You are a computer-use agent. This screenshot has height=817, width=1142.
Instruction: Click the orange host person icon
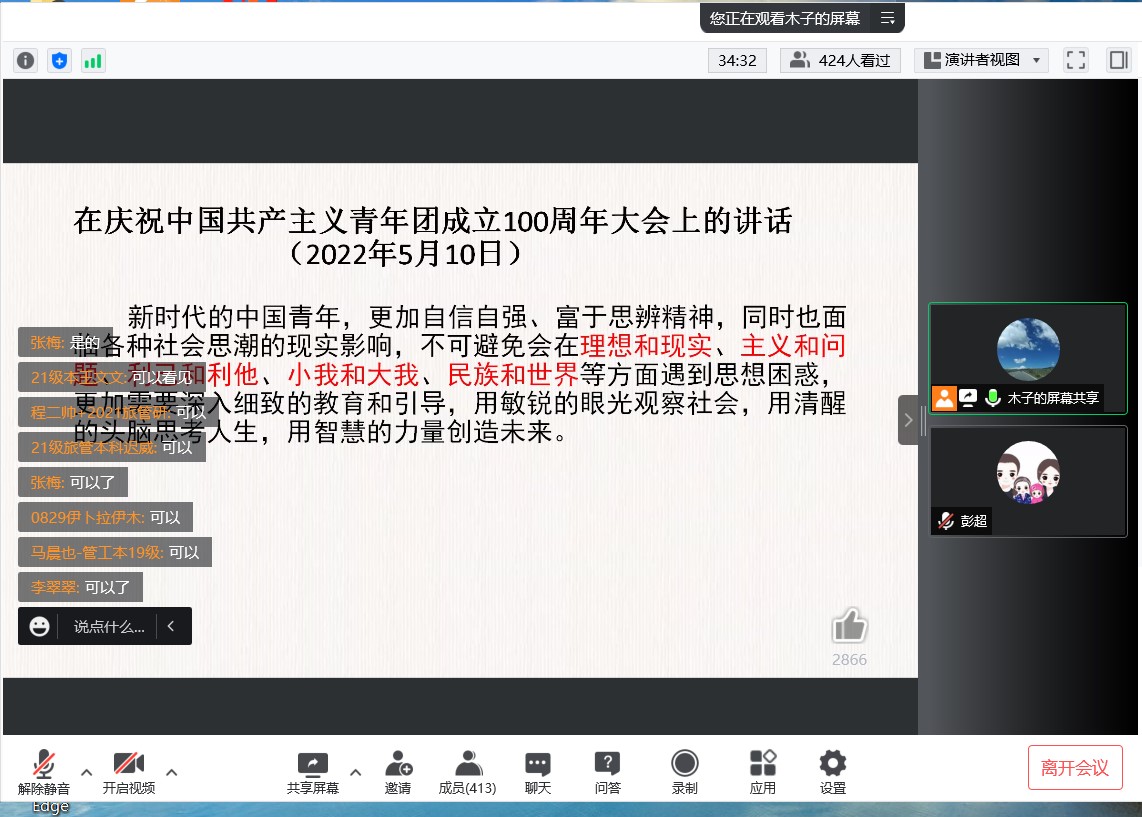pos(944,398)
